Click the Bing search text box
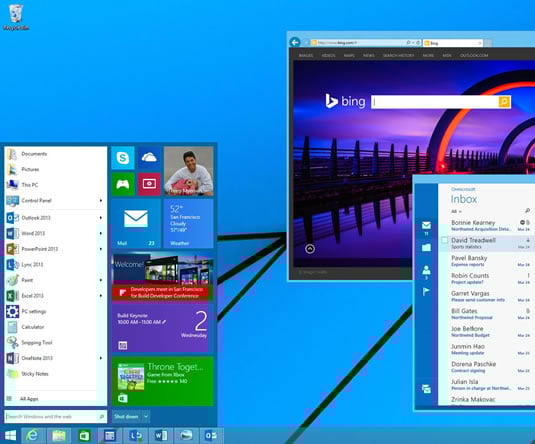 tap(435, 102)
